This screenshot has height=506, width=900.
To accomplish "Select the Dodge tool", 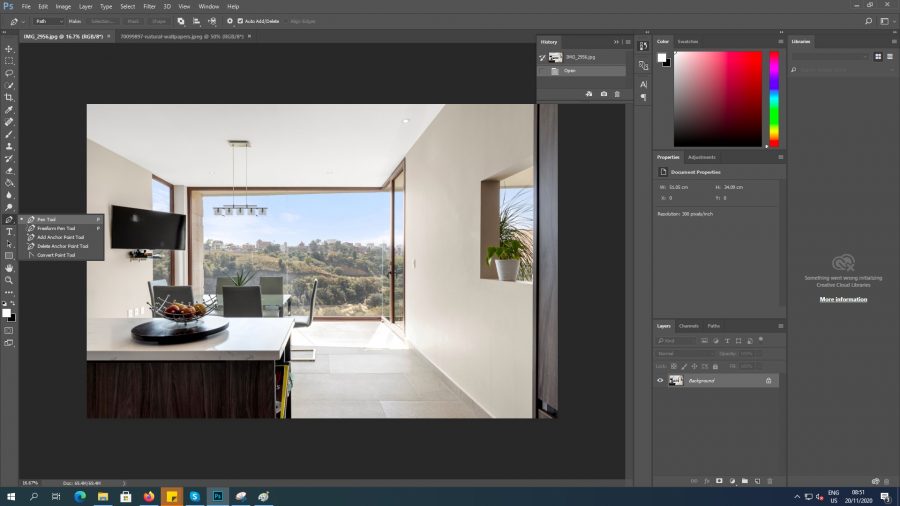I will 9,208.
